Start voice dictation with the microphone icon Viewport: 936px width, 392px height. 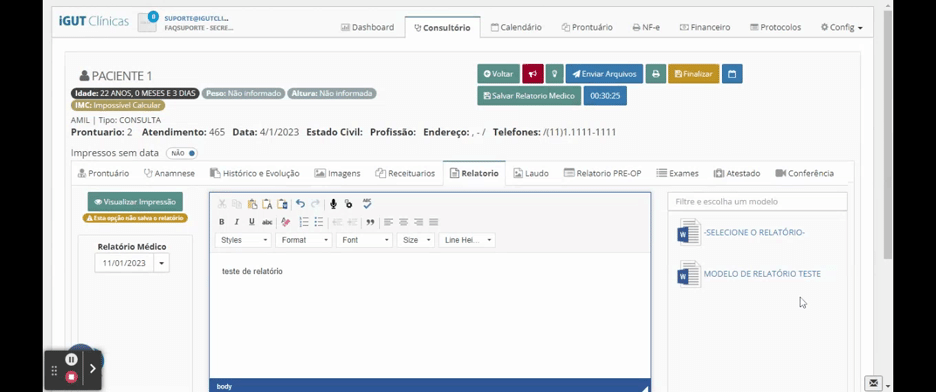coord(333,204)
